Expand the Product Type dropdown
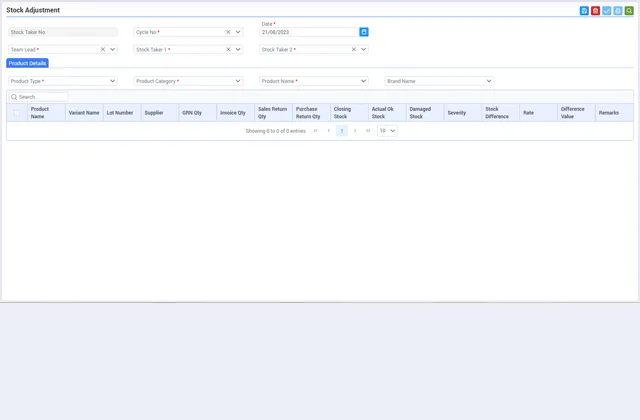Image resolution: width=640 pixels, height=420 pixels. pyautogui.click(x=112, y=81)
